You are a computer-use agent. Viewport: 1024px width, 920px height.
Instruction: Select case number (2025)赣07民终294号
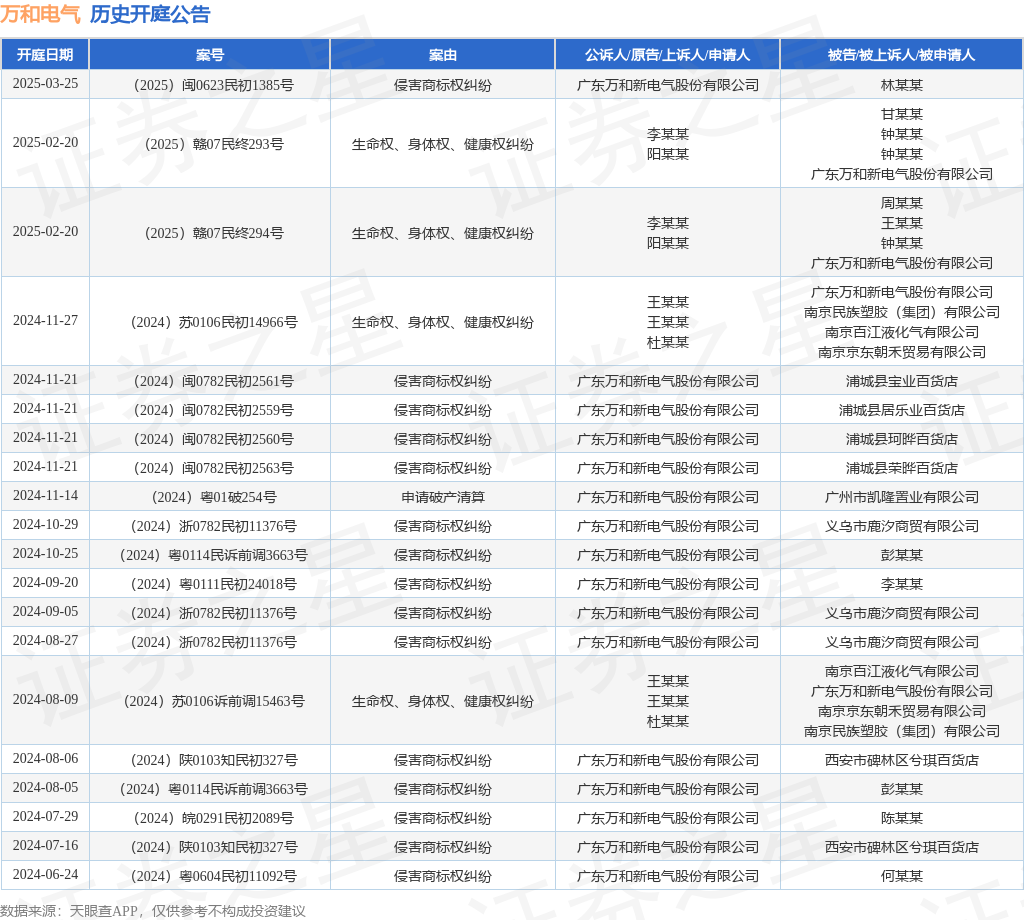click(x=214, y=233)
